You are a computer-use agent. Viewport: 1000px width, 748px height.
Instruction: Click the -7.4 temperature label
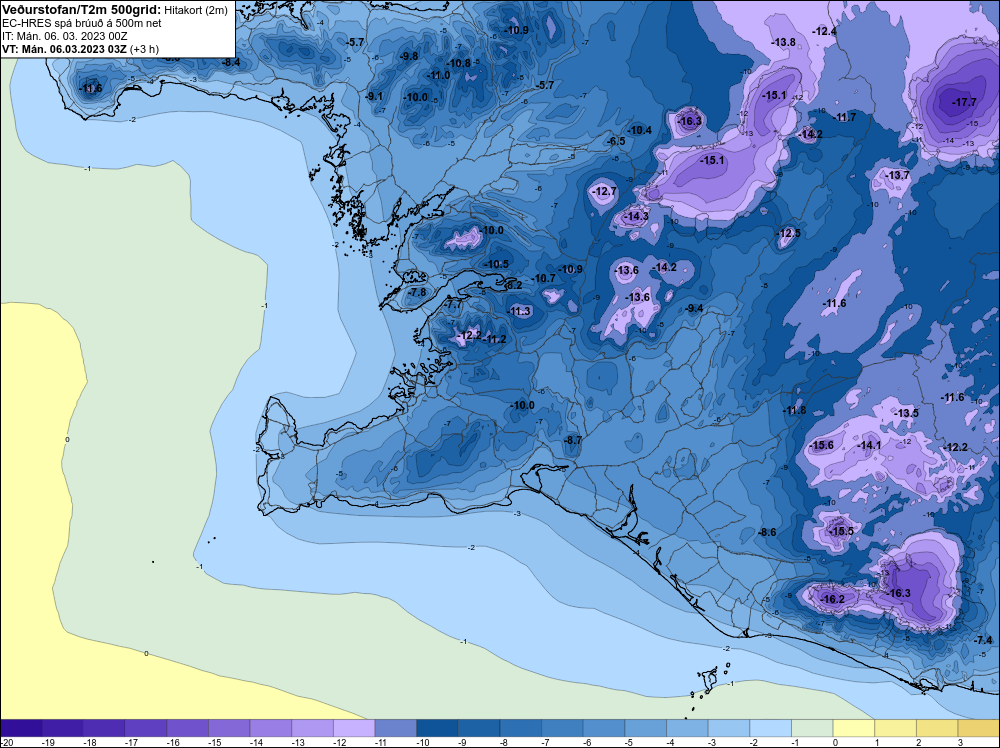click(983, 640)
